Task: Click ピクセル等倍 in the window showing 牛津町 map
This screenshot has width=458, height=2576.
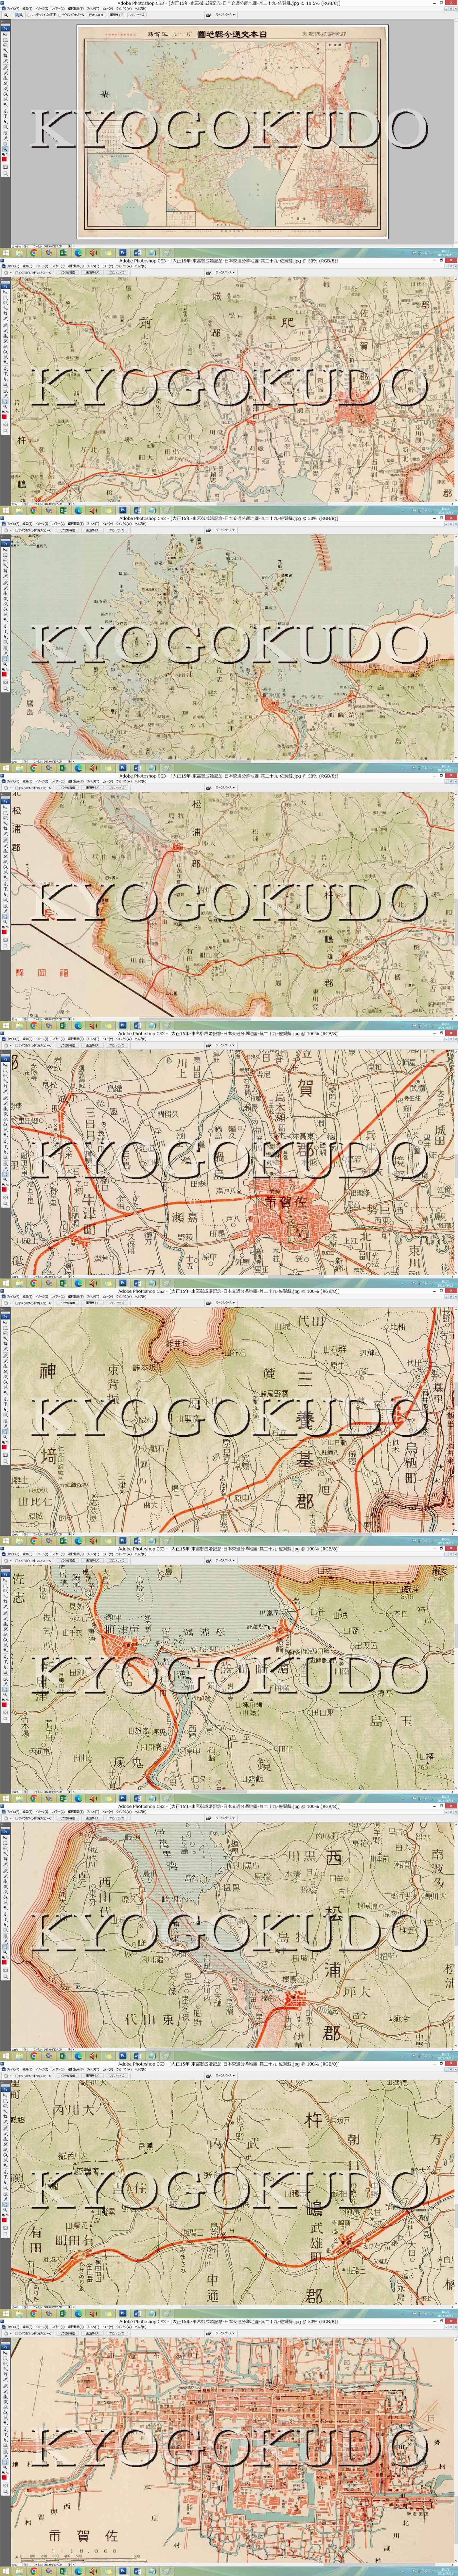Action: [67, 1046]
